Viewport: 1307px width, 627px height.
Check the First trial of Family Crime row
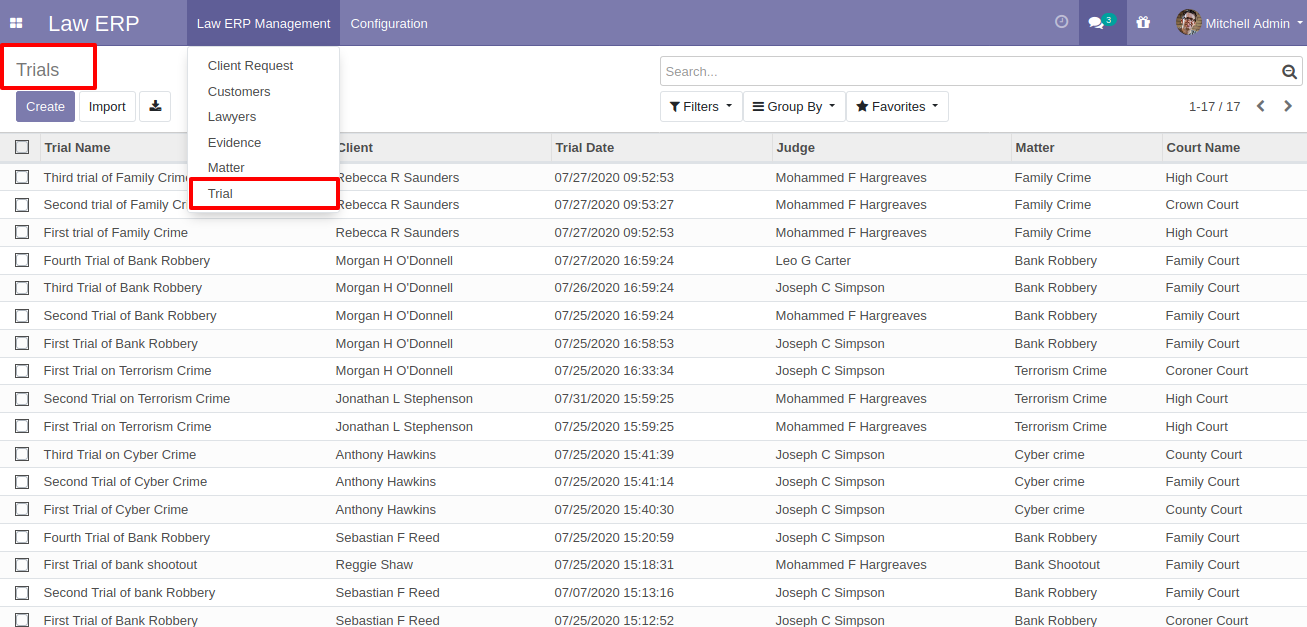tap(22, 232)
